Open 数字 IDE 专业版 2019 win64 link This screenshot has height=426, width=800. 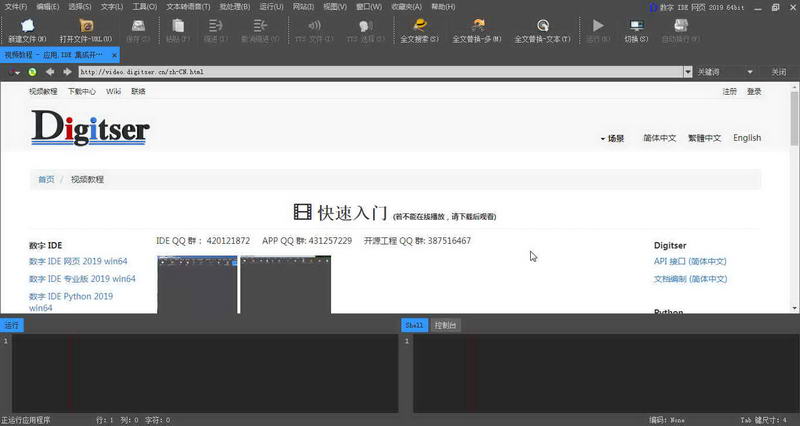82,279
